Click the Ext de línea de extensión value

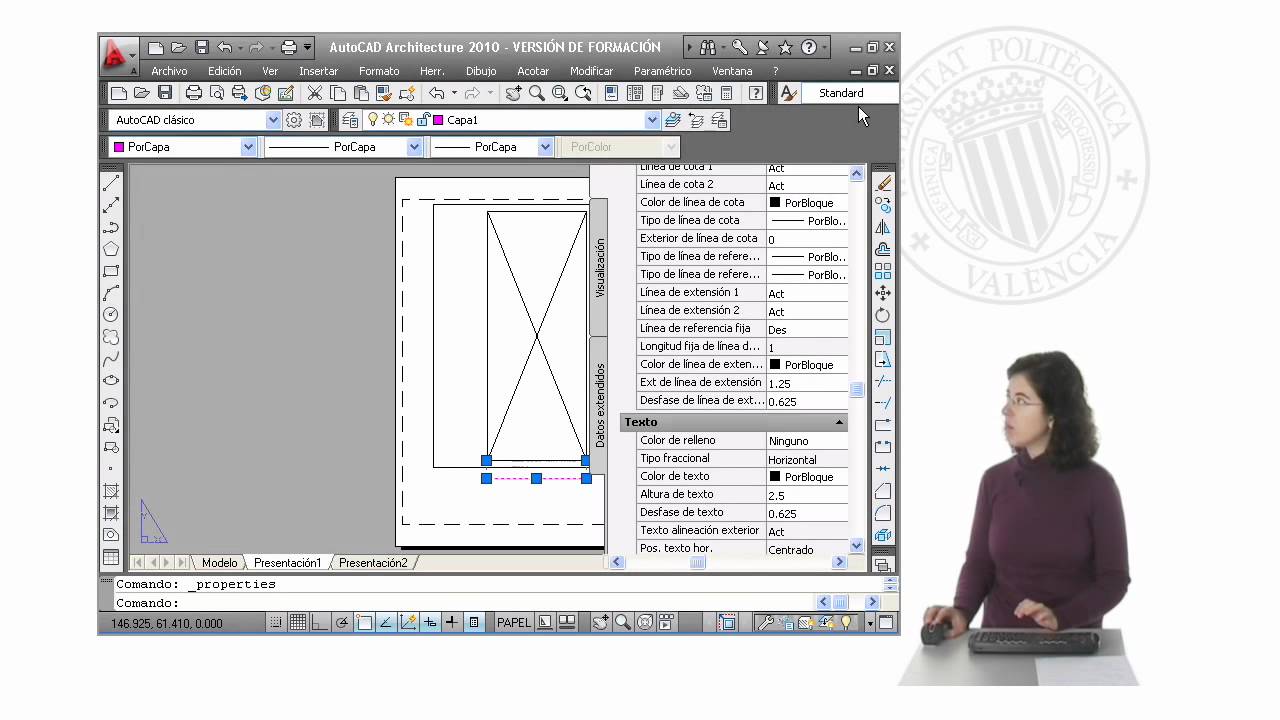point(806,383)
